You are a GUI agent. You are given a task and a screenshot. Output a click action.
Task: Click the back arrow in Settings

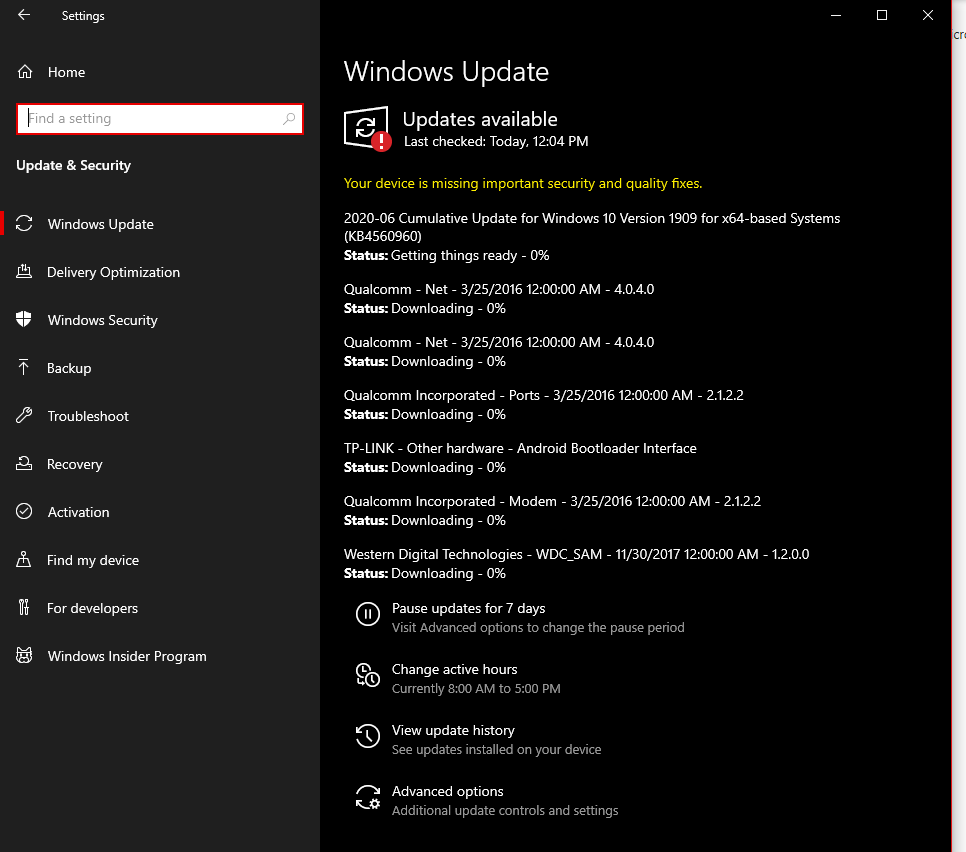pos(24,15)
